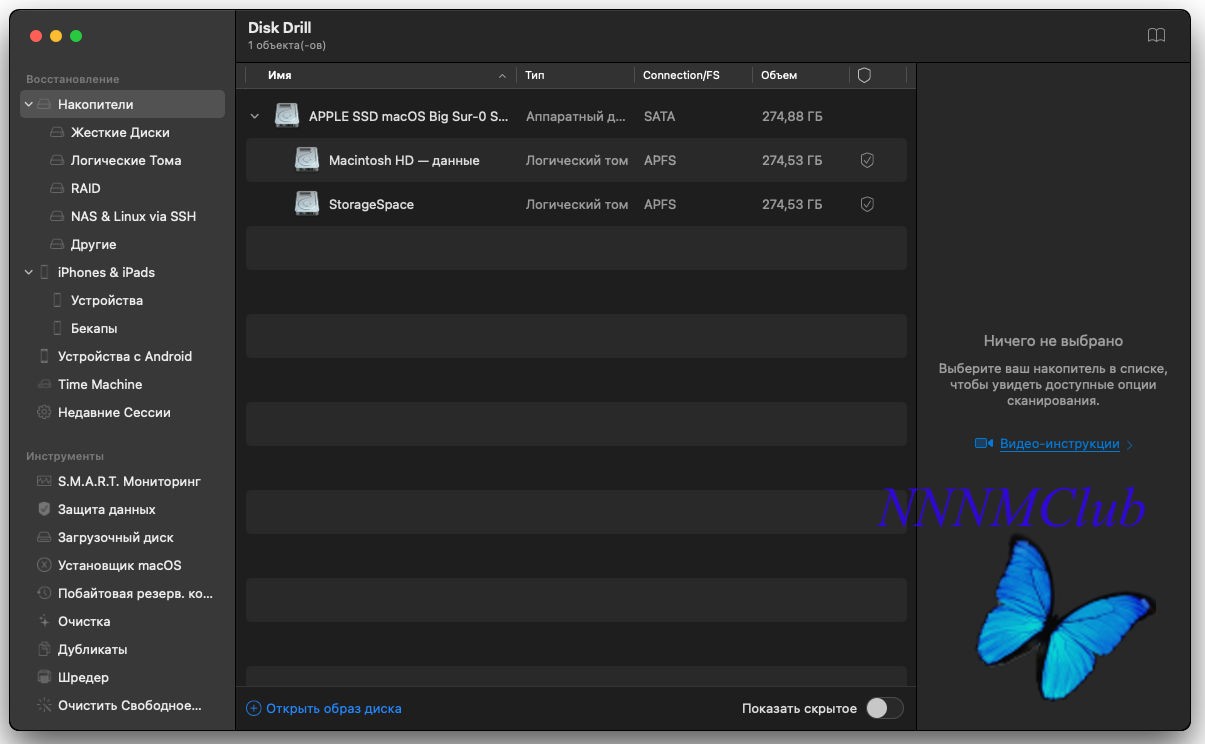The width and height of the screenshot is (1205, 744).
Task: Open Шредер tool
Action: [83, 677]
